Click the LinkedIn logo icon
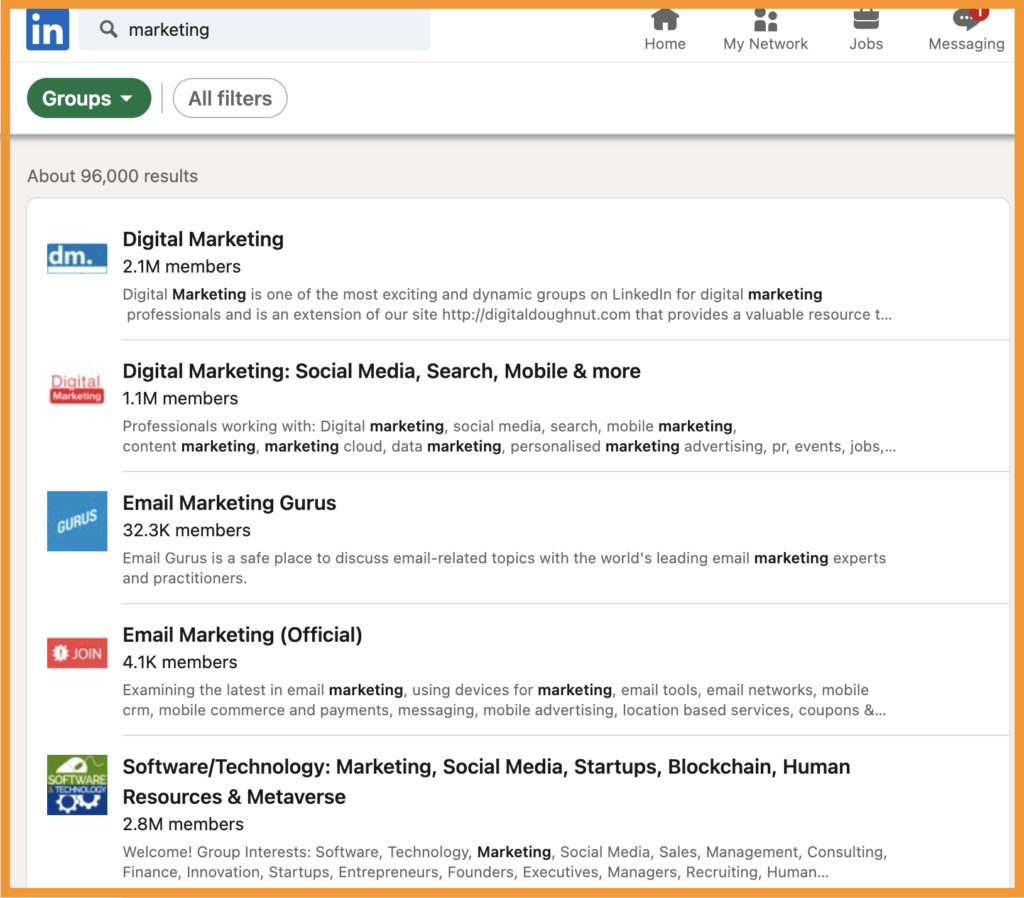The image size is (1024, 898). 47,29
